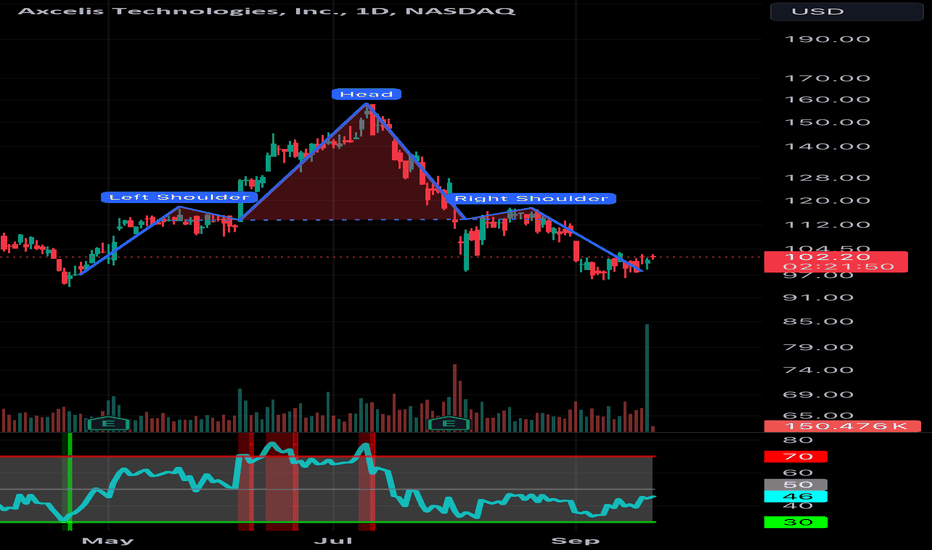This screenshot has width=932, height=550.
Task: Select the Right Shoulder label
Action: pyautogui.click(x=531, y=198)
